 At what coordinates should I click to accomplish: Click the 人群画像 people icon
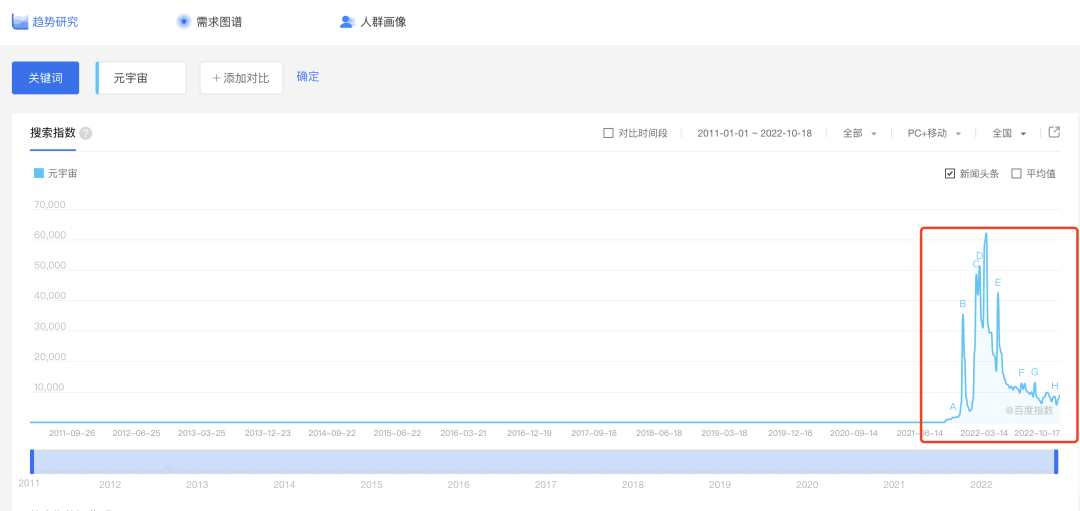click(x=347, y=21)
